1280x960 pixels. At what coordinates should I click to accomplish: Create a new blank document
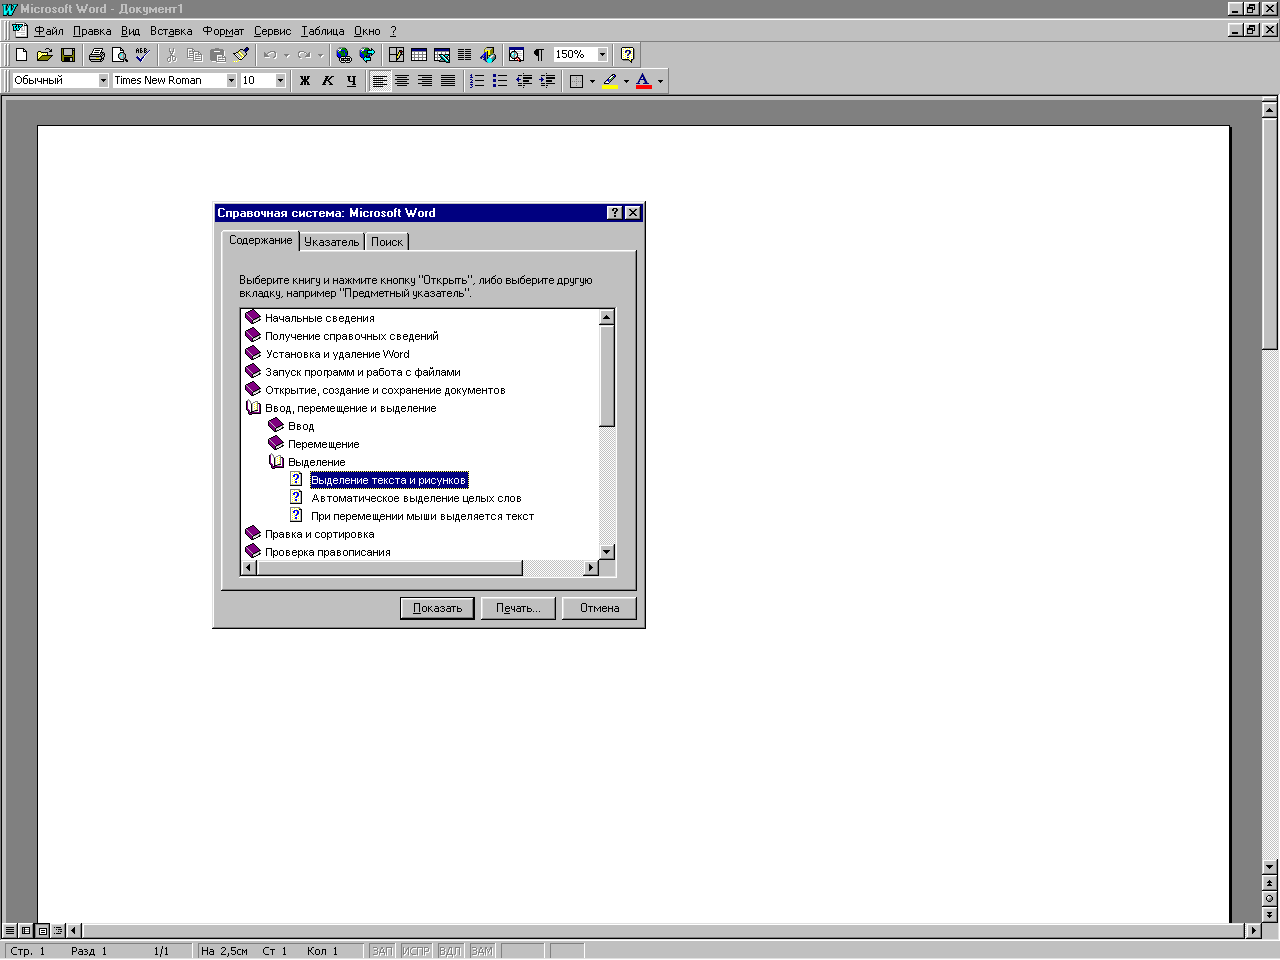pyautogui.click(x=21, y=55)
